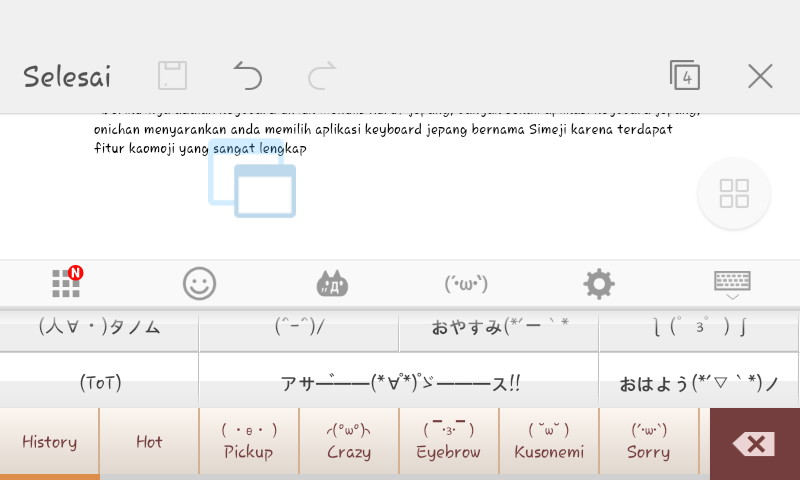800x480 pixels.
Task: Hide the keyboard with the keyboard icon
Action: click(x=732, y=285)
